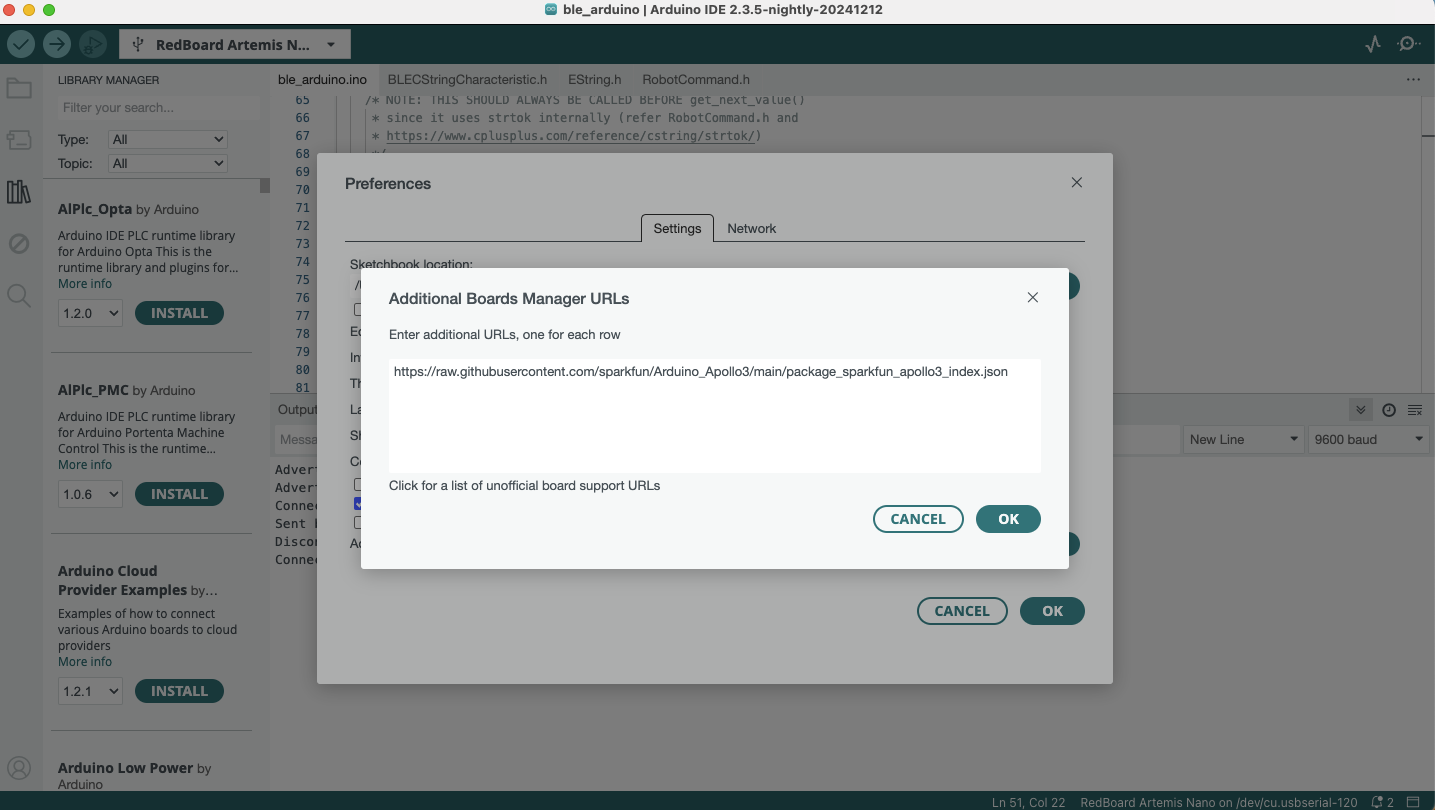The width and height of the screenshot is (1435, 810).
Task: Focus the library Filter your search field
Action: (157, 107)
